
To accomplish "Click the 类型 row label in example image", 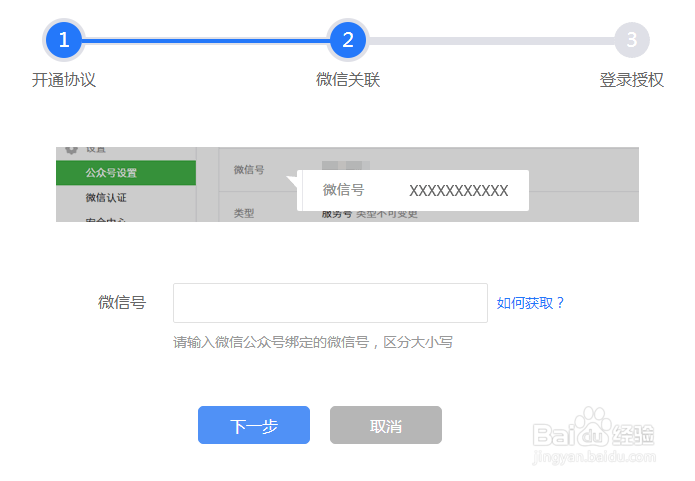I will tap(244, 213).
